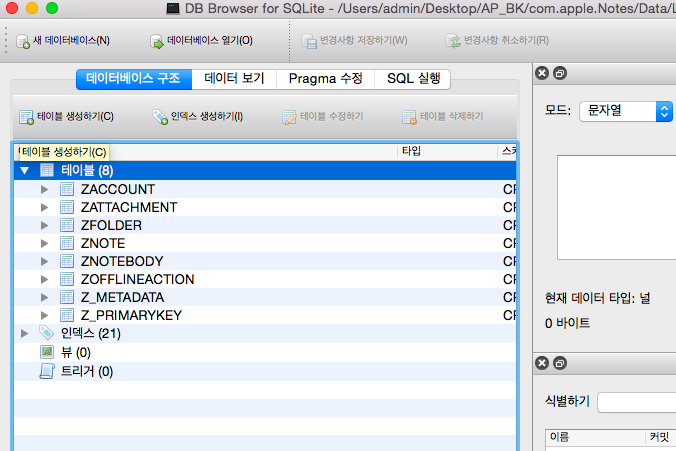Click the 테이블 수정하기 button label
This screenshot has width=676, height=451.
[x=332, y=116]
